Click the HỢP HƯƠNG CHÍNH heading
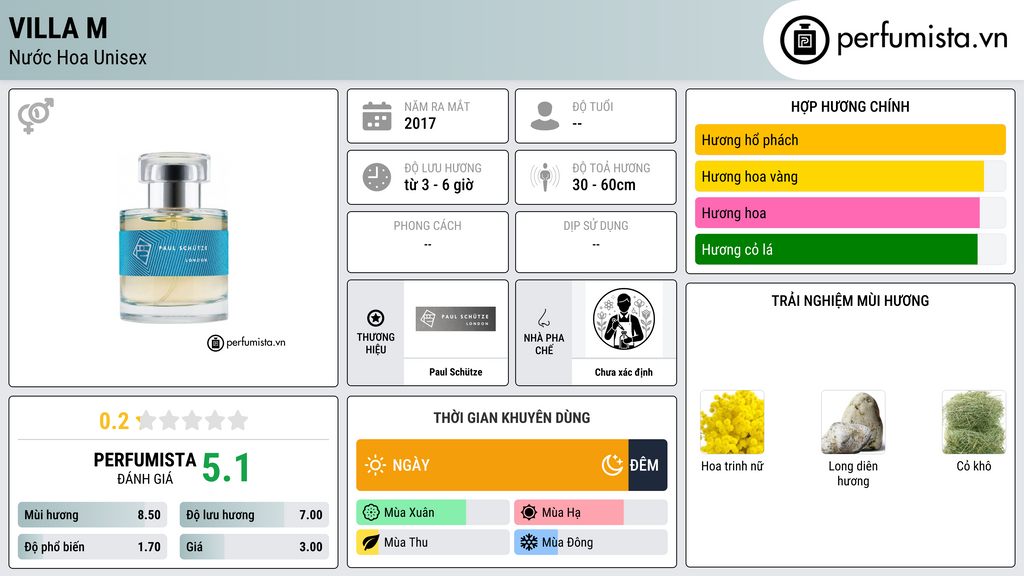Image resolution: width=1024 pixels, height=576 pixels. [850, 106]
